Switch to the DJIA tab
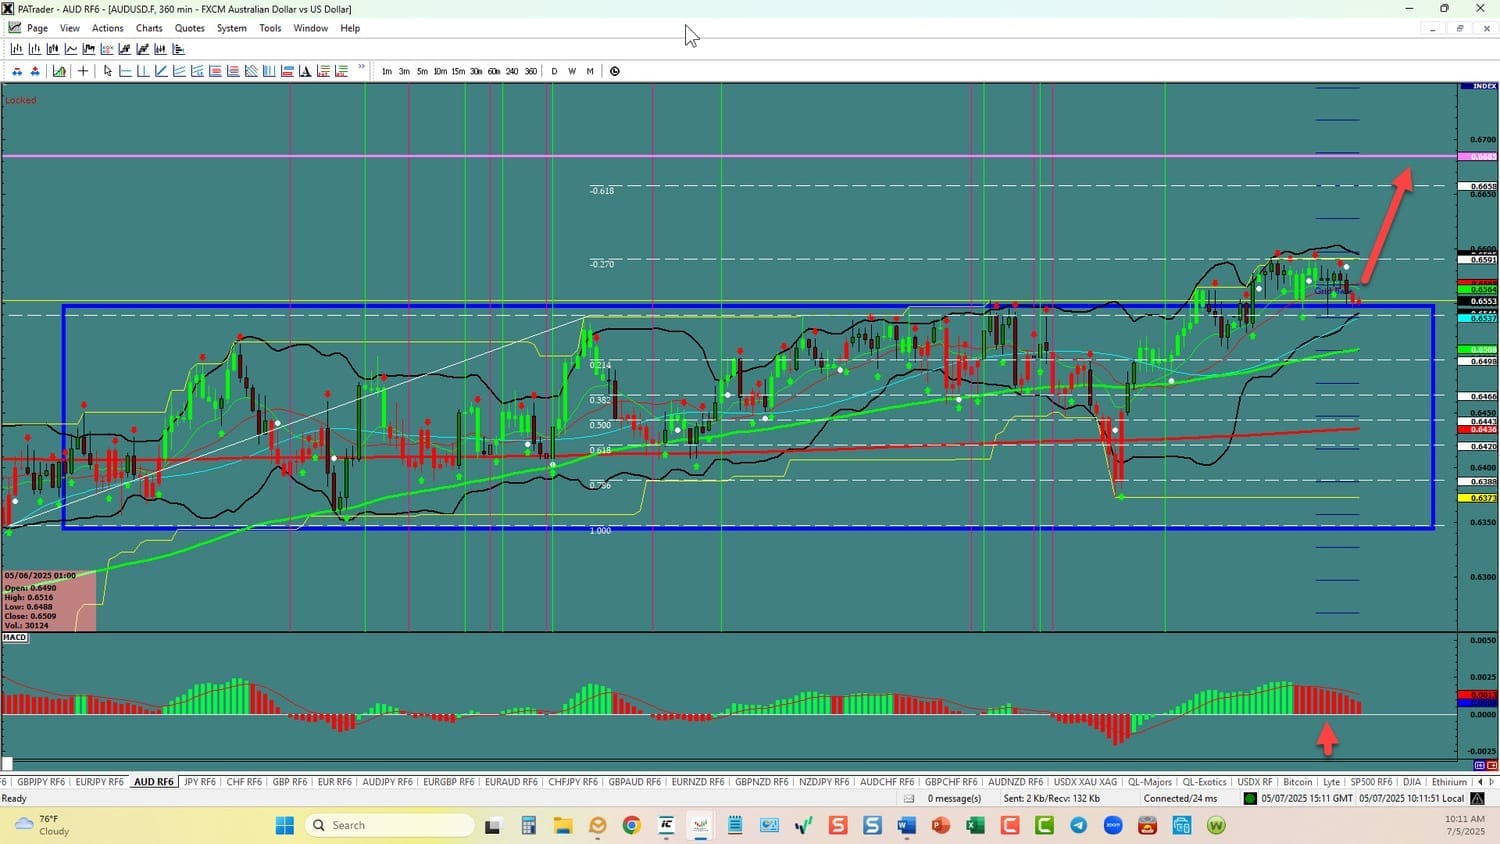Viewport: 1500px width, 844px height. coord(1412,782)
